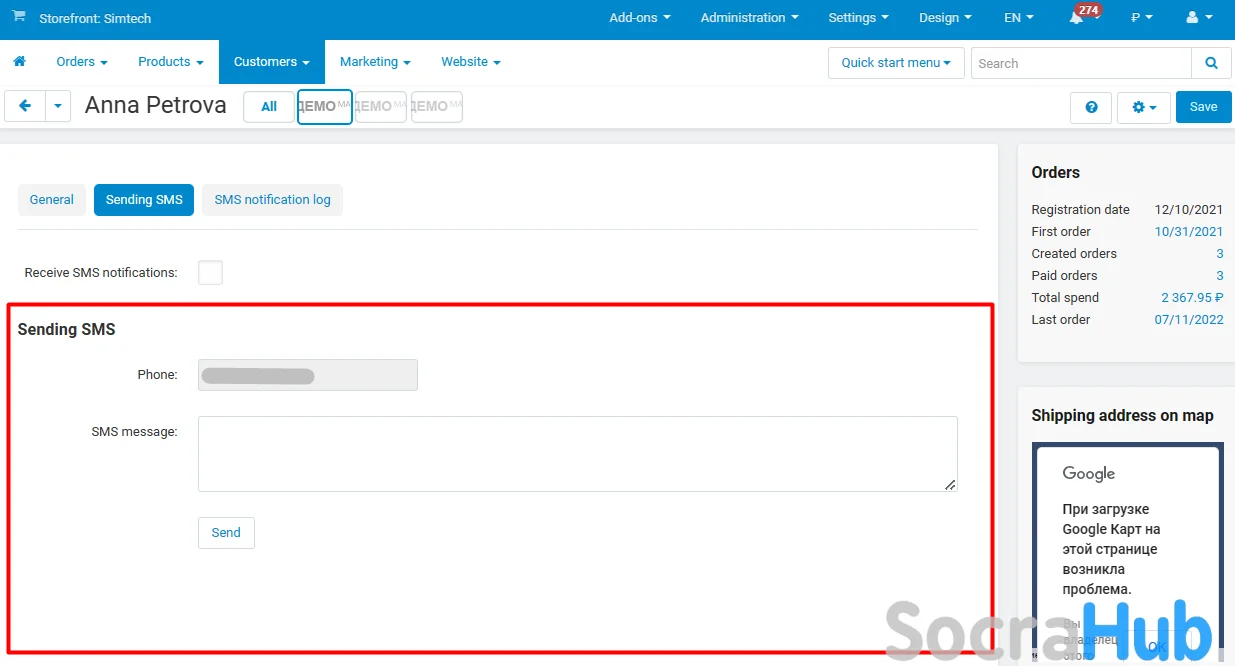
Task: Click the Send button
Action: (226, 533)
